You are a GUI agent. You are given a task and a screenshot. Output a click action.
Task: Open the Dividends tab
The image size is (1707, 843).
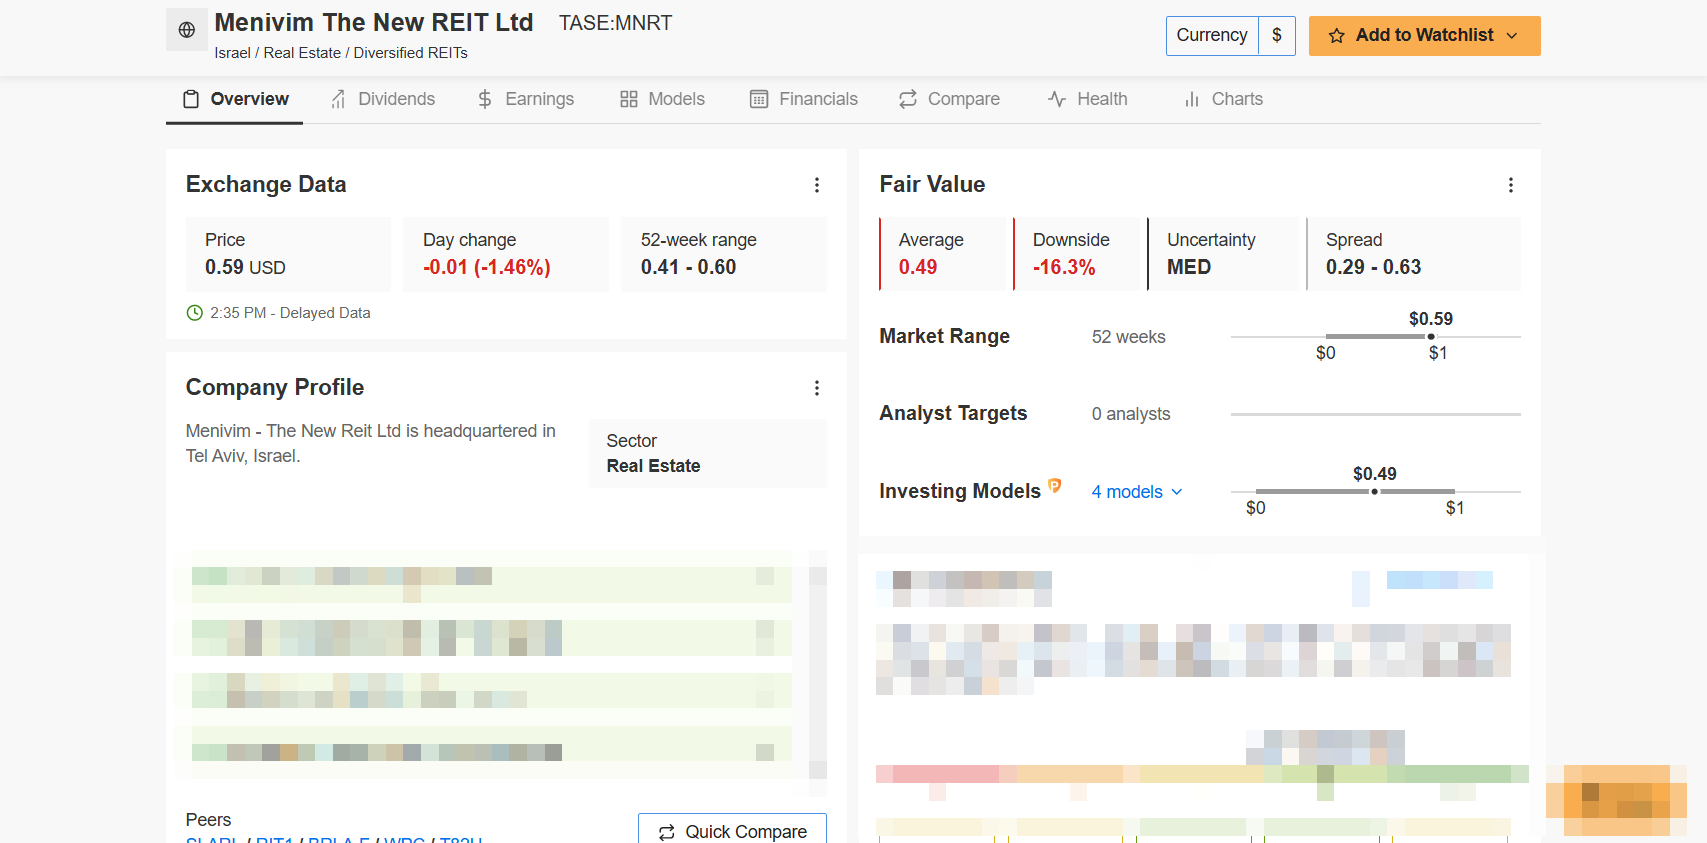[x=383, y=99]
